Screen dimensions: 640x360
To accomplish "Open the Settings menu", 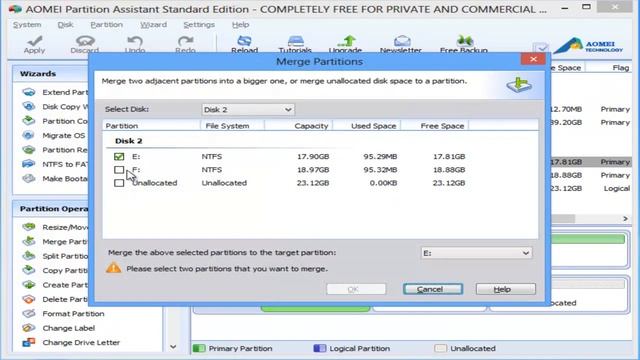I will pyautogui.click(x=199, y=25).
